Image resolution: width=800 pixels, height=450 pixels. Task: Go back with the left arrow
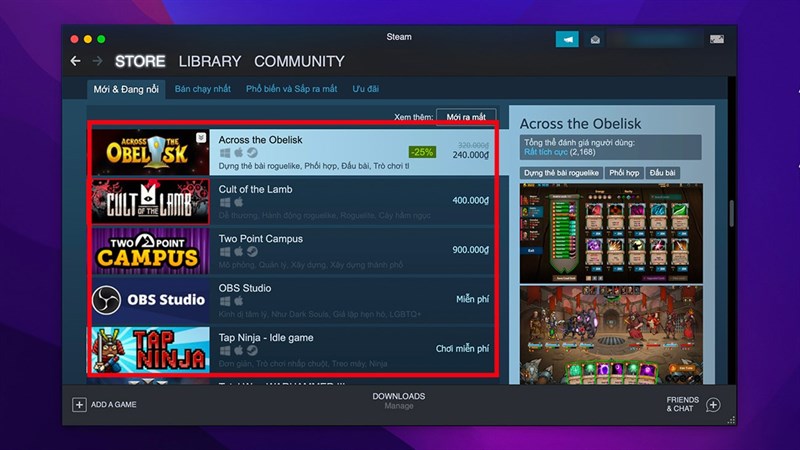(x=76, y=61)
